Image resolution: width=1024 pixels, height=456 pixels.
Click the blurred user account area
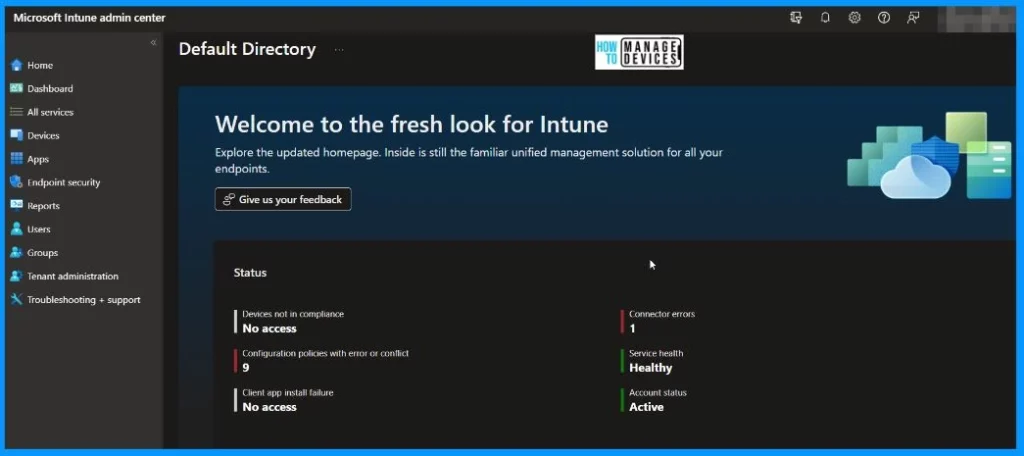[x=976, y=18]
